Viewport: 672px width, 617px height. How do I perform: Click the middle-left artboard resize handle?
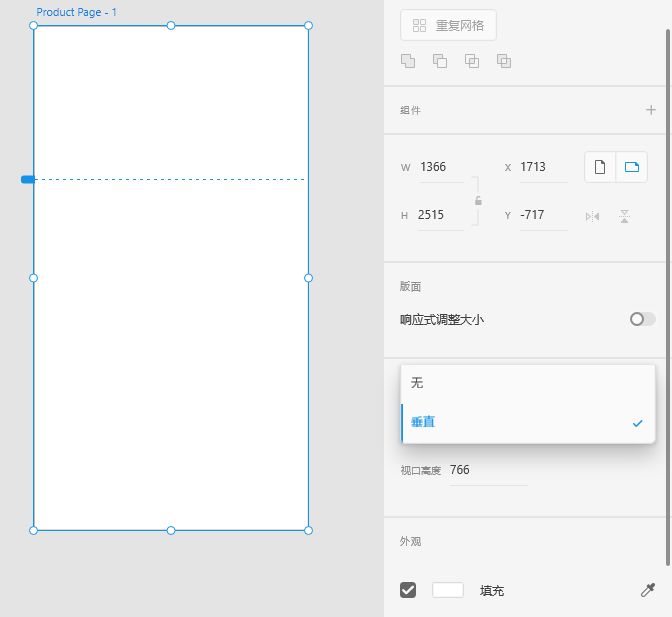33,279
